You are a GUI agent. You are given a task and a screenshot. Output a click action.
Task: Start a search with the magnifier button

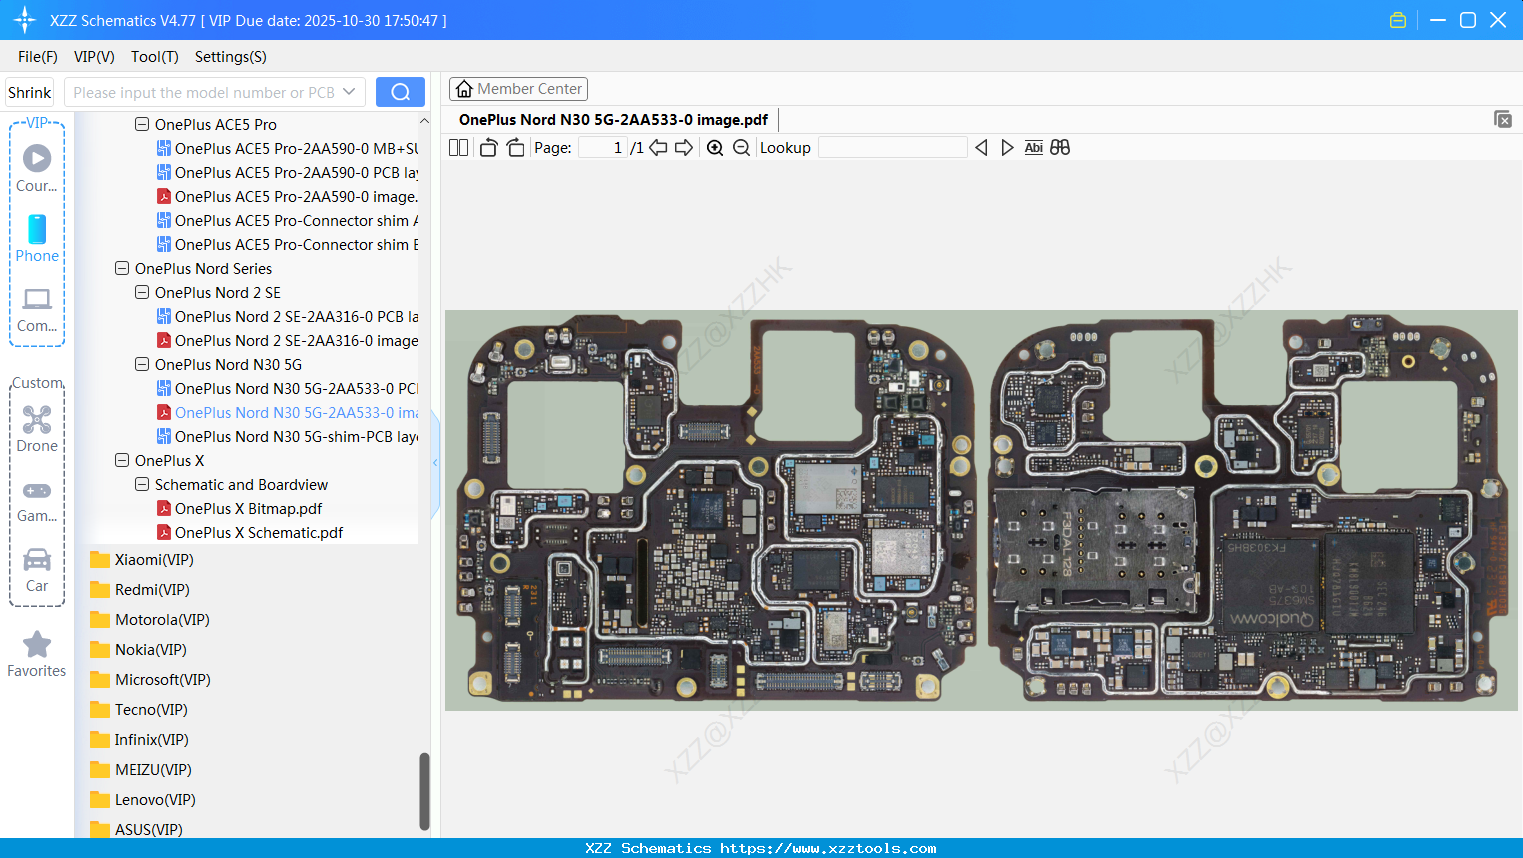[x=400, y=91]
